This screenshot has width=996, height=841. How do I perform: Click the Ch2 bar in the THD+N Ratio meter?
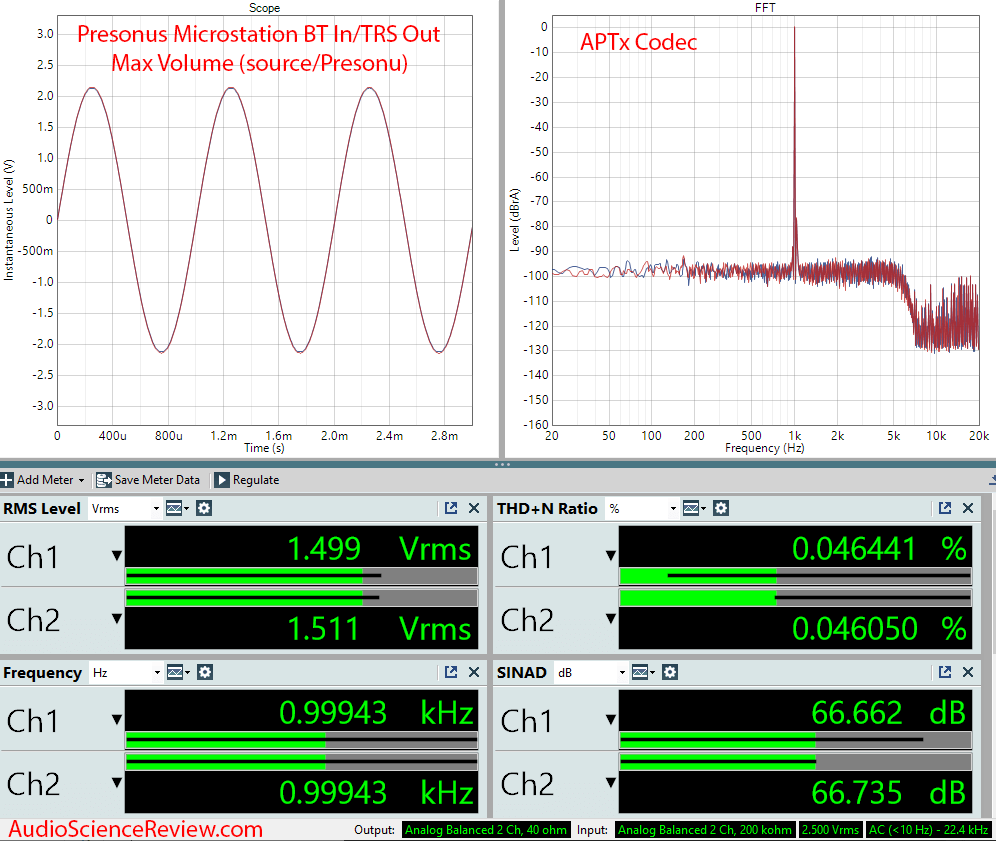coord(795,598)
